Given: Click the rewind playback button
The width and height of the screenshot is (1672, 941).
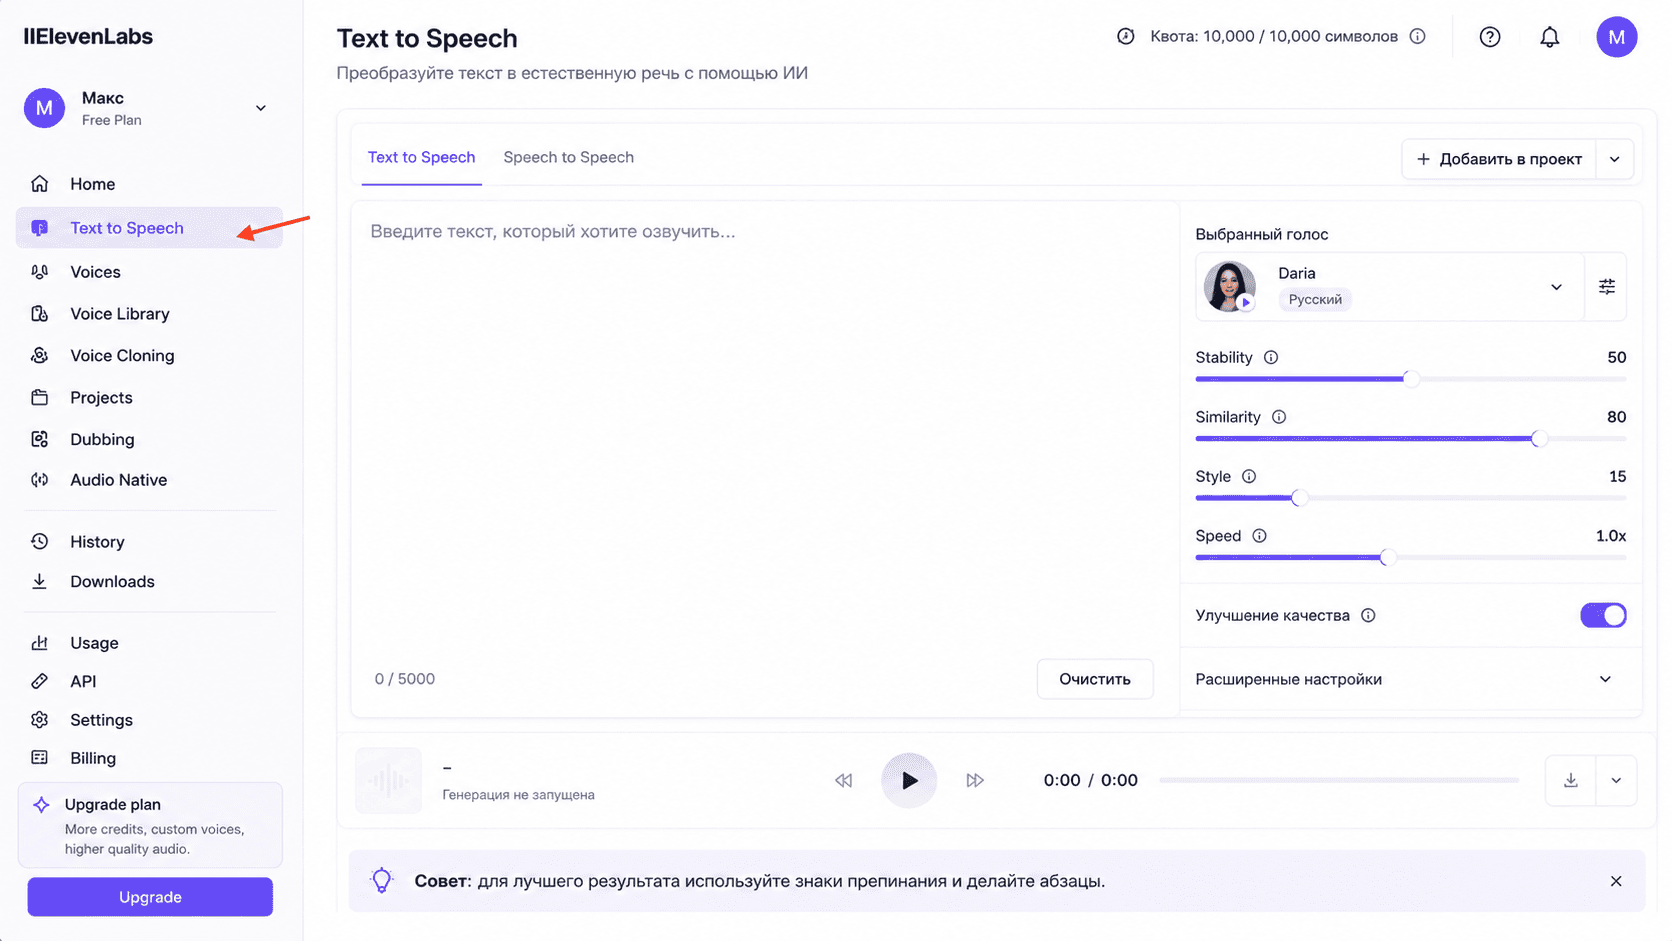Looking at the screenshot, I should [x=844, y=781].
